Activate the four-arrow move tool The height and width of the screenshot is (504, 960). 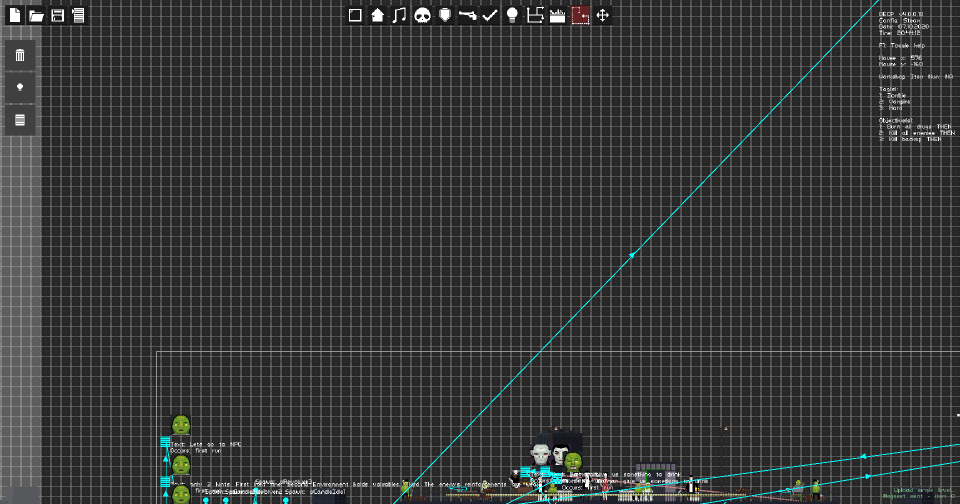click(602, 15)
